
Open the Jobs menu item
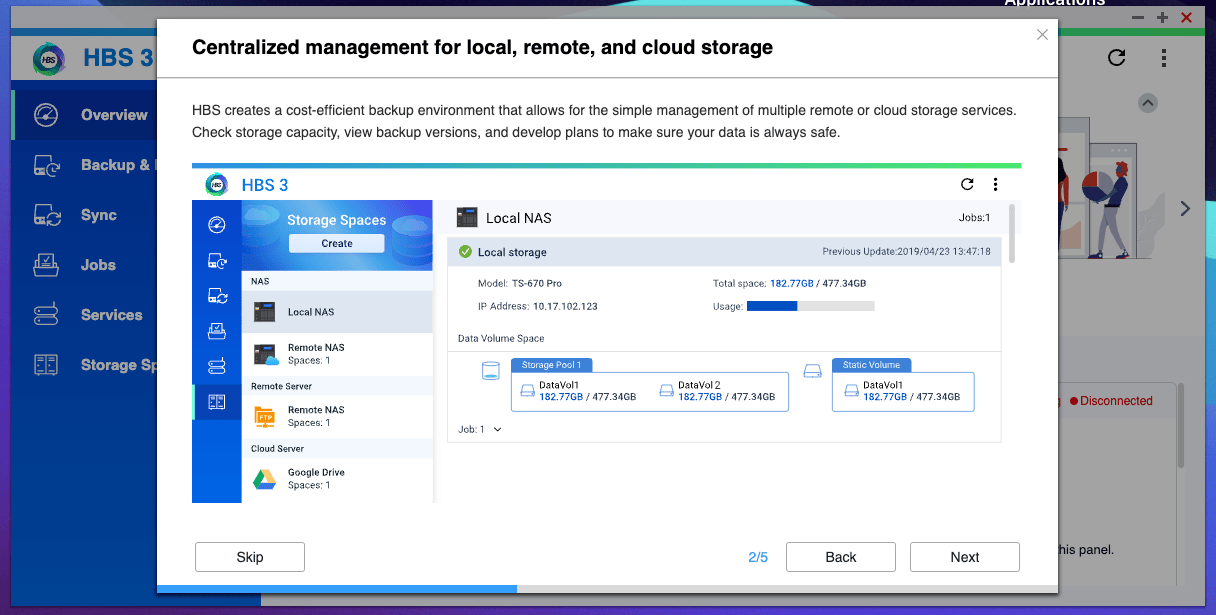click(x=99, y=265)
